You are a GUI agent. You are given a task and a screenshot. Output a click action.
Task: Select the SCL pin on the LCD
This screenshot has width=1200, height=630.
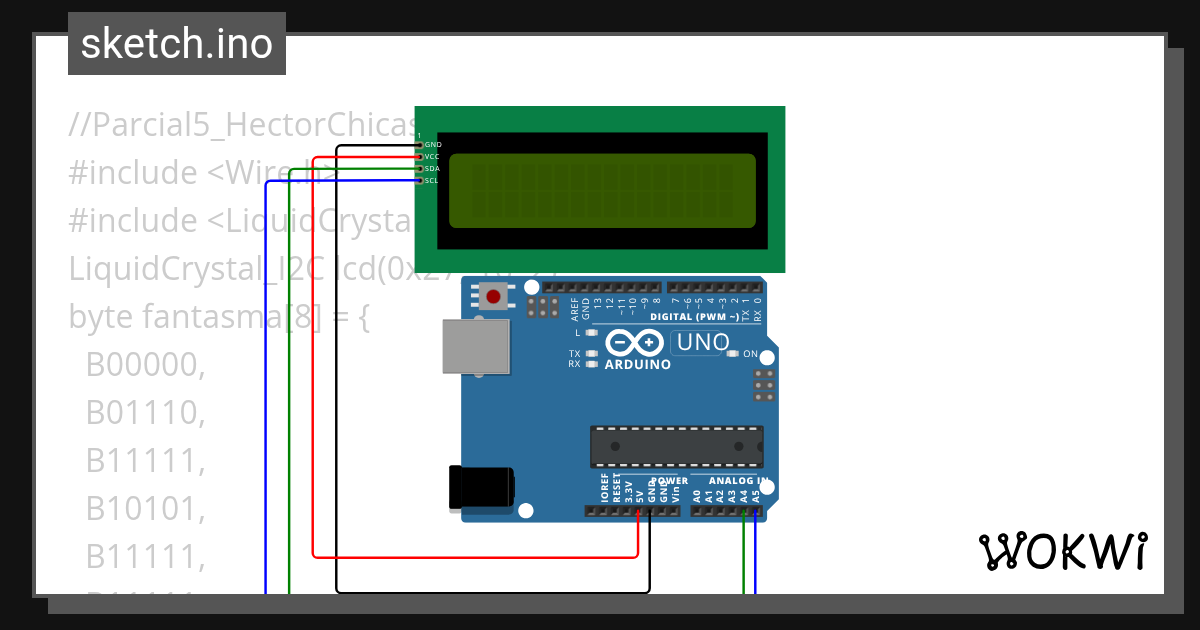click(419, 181)
